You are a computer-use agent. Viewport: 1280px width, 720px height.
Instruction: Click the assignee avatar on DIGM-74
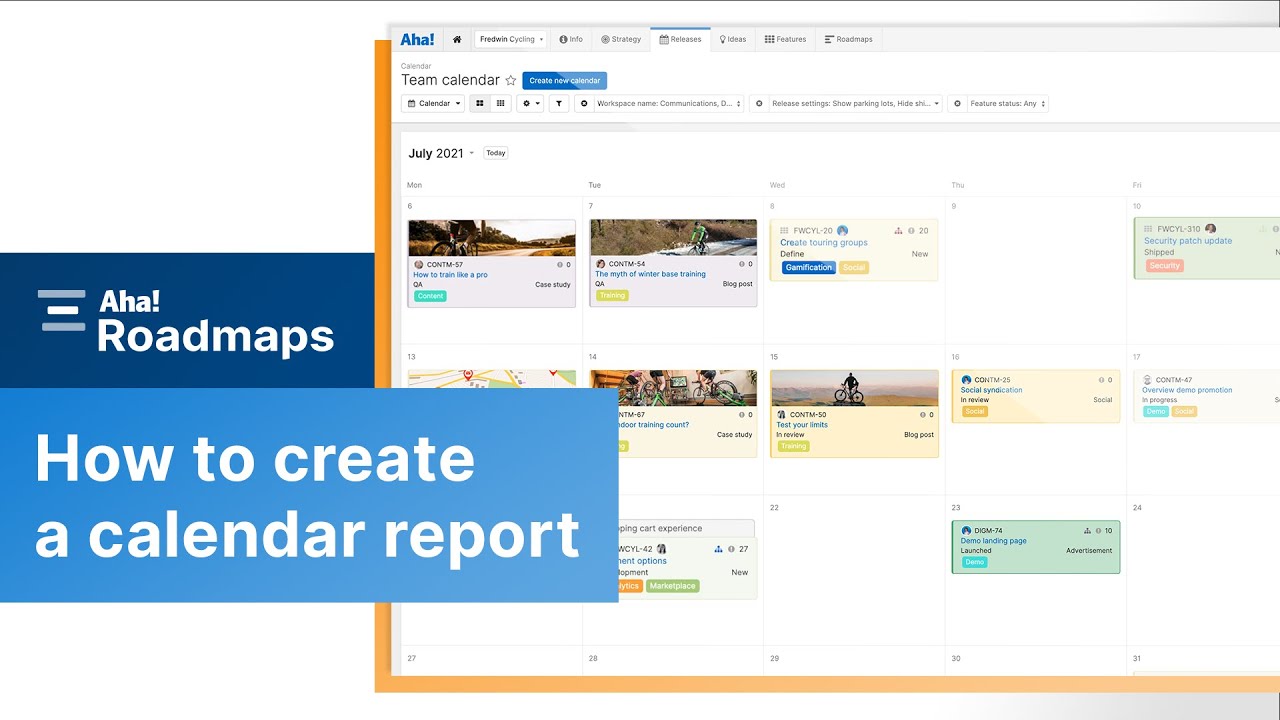tap(966, 531)
